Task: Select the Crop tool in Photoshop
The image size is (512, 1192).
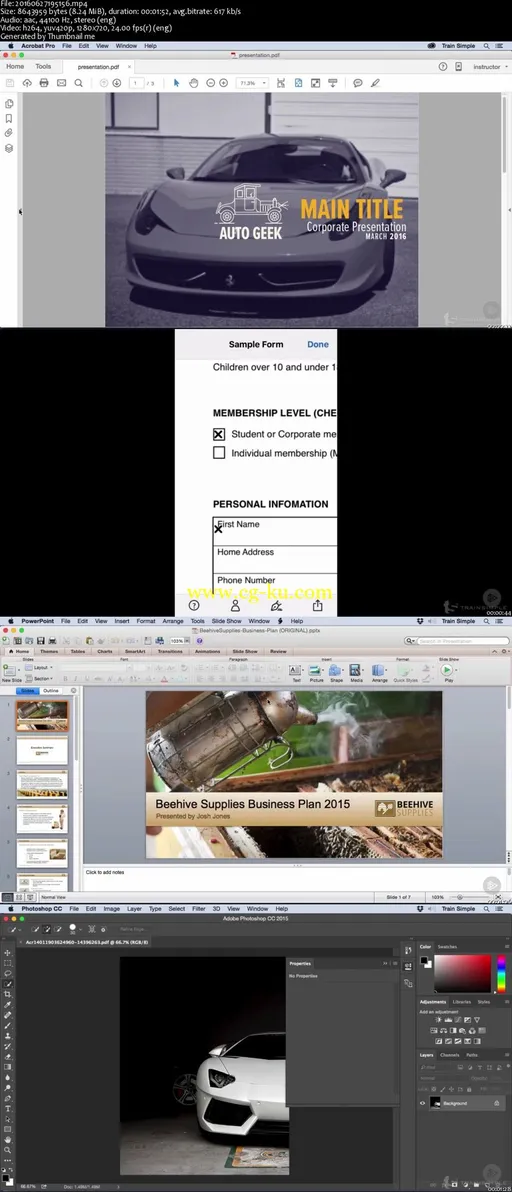Action: [8, 994]
